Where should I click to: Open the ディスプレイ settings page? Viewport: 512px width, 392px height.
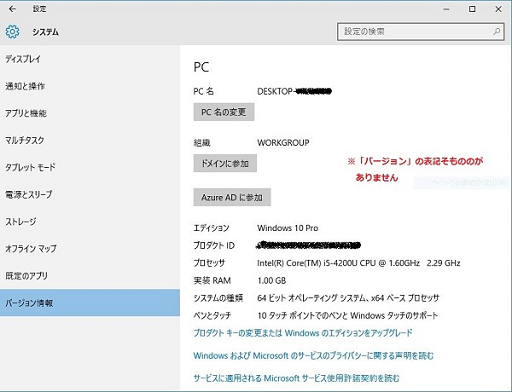90,59
